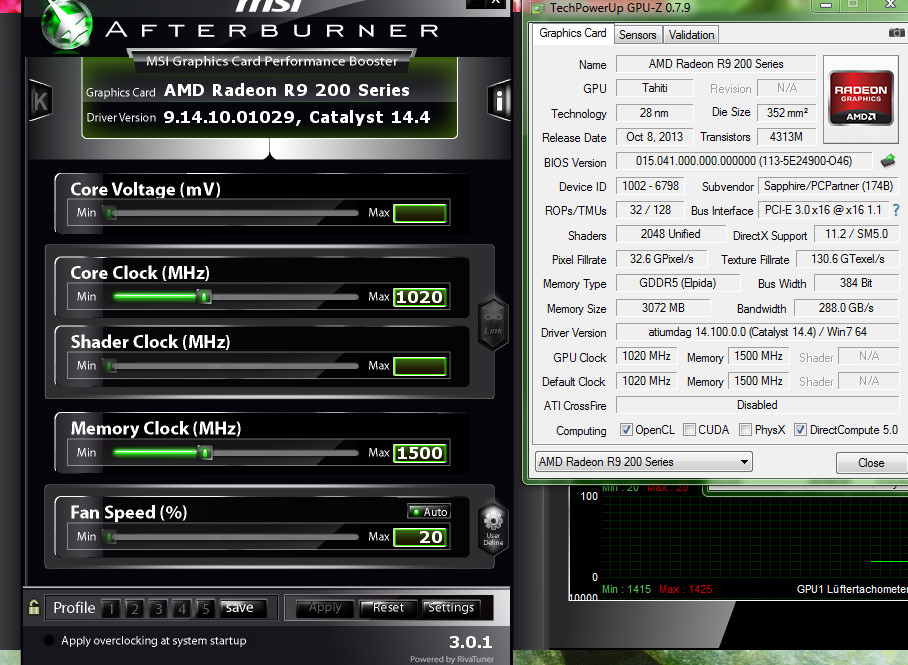Click the GPU1 Lüftertachometer graph label
The height and width of the screenshot is (665, 908).
[852, 589]
